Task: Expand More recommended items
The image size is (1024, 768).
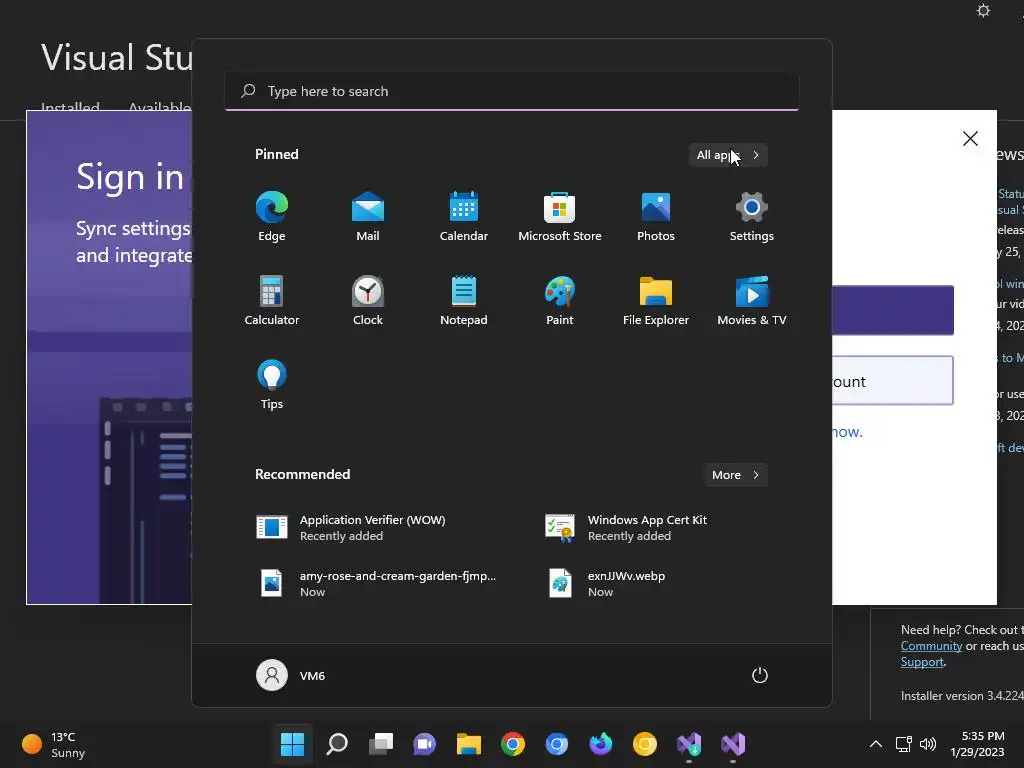Action: click(x=736, y=475)
